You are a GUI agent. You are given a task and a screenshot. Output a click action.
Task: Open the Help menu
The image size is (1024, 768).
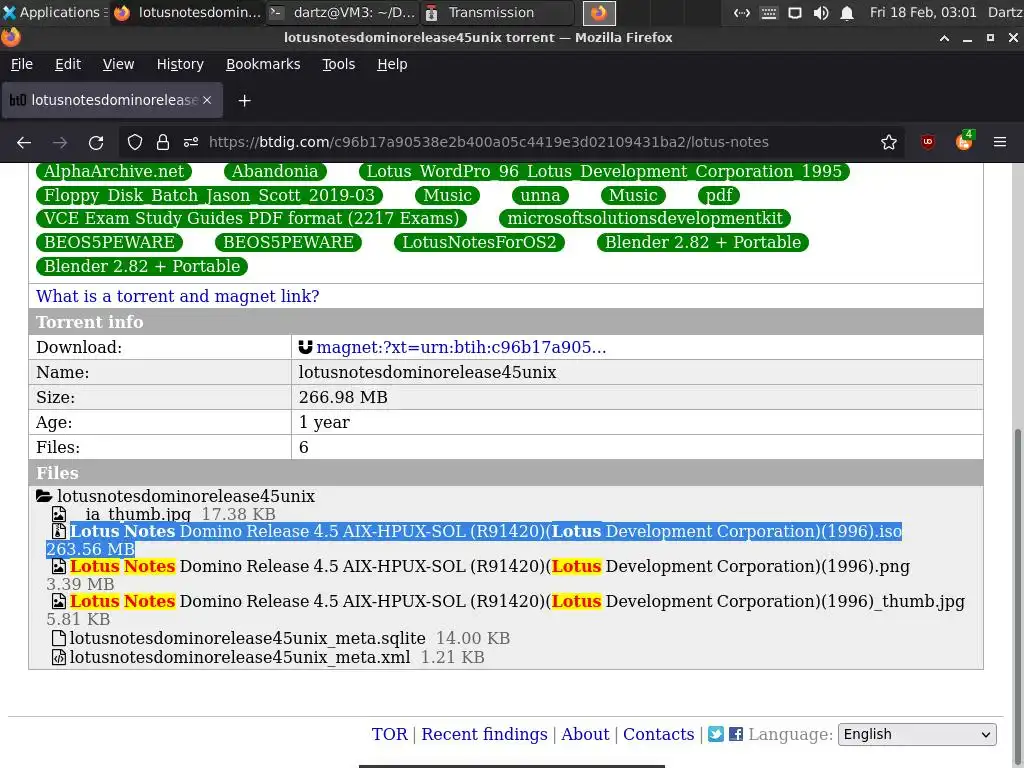click(x=392, y=64)
